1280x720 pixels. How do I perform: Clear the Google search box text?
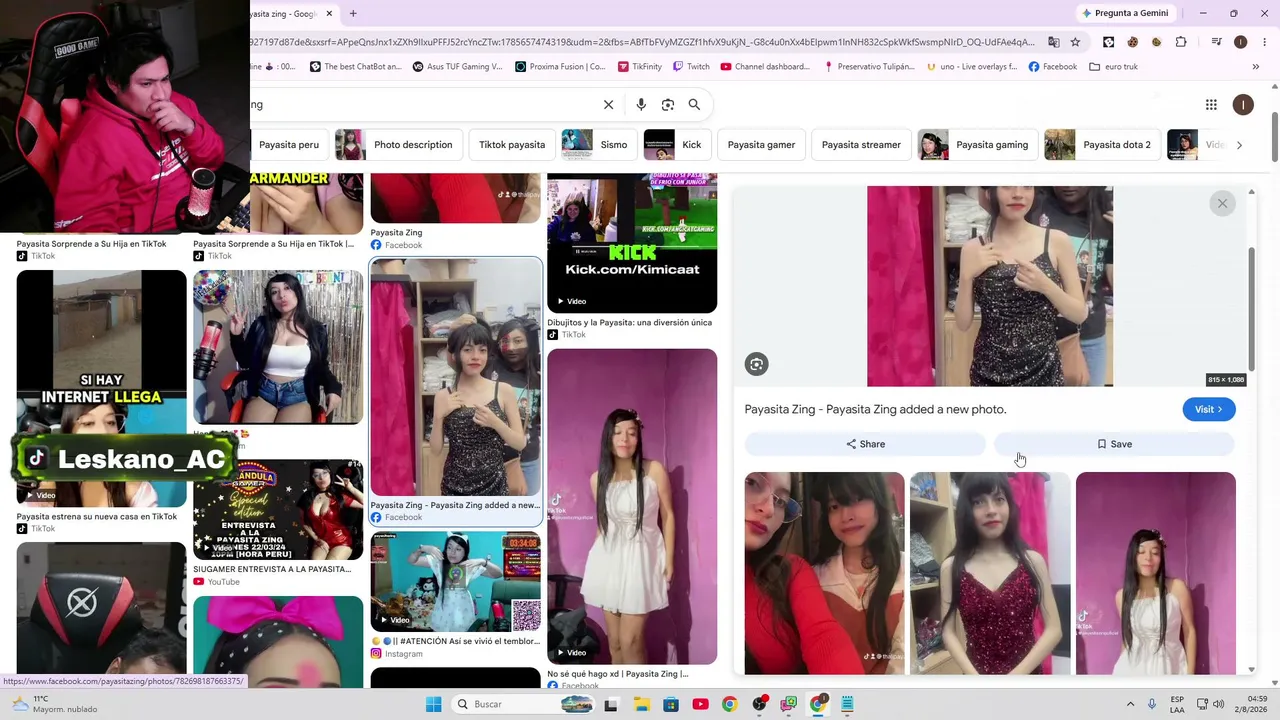pos(608,104)
